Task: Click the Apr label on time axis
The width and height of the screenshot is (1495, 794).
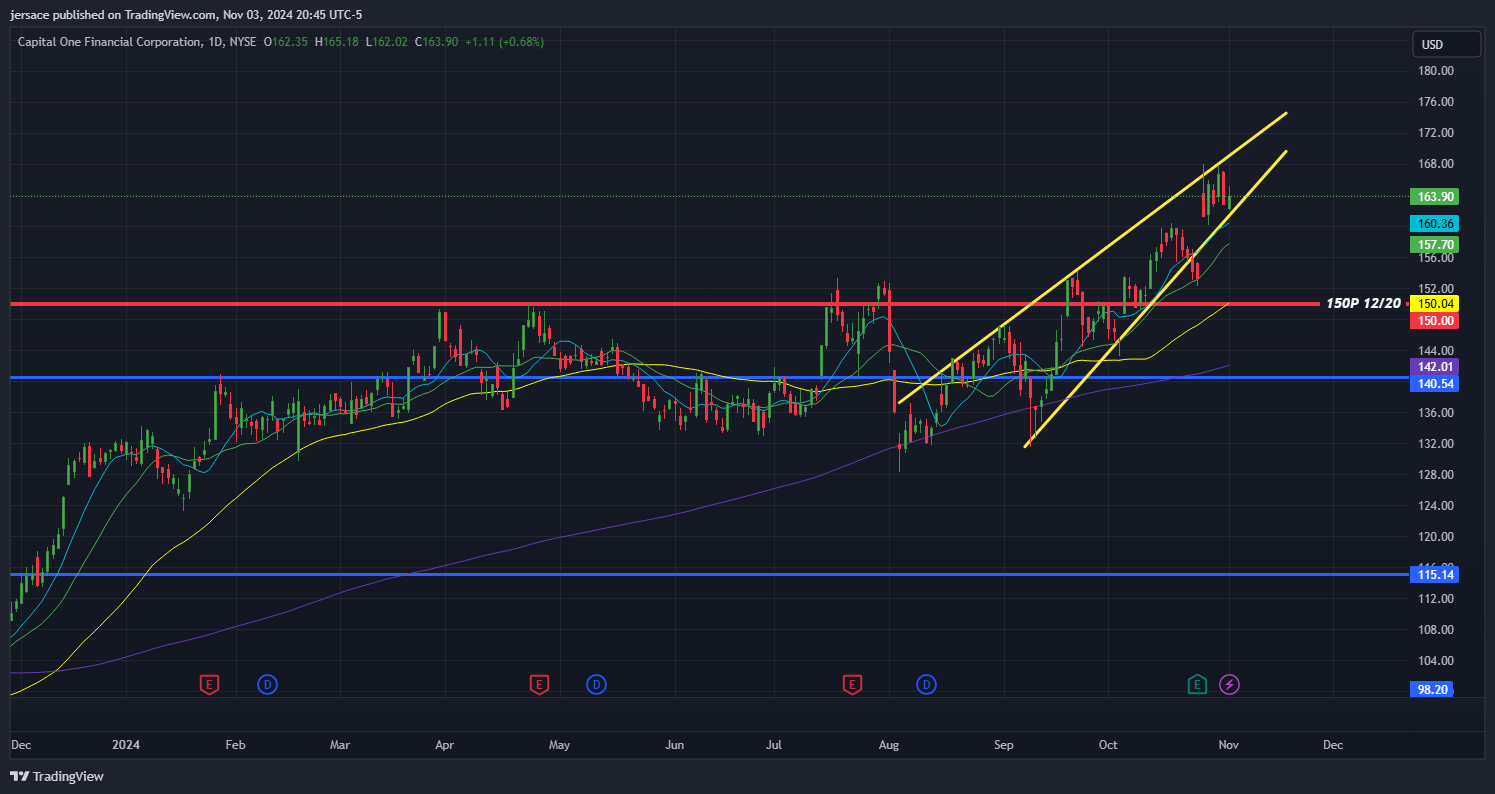Action: 445,745
